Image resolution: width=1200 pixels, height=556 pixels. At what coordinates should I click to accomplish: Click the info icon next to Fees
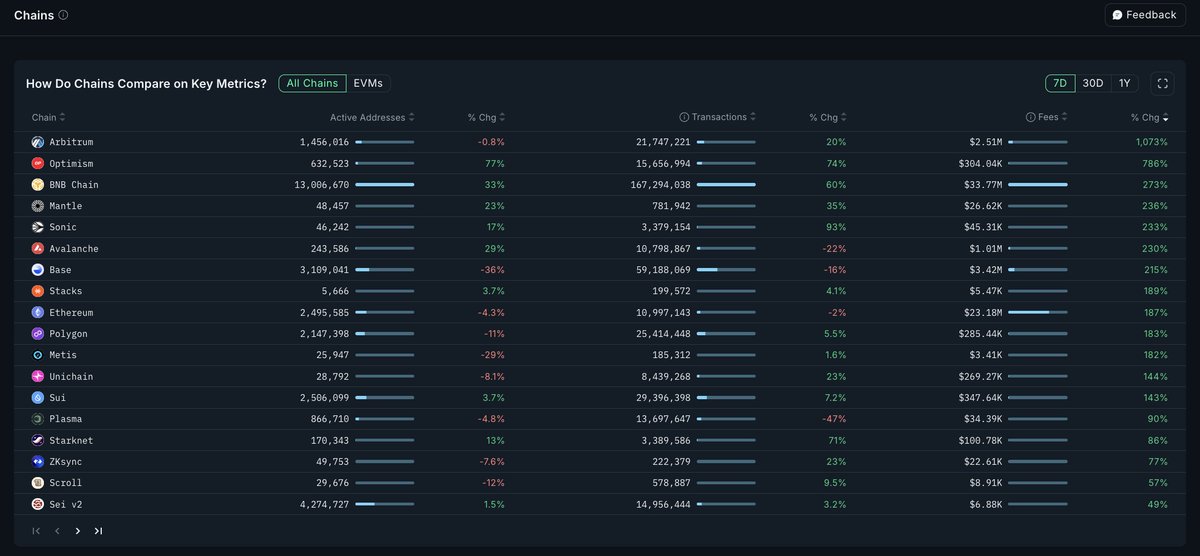tap(1030, 117)
